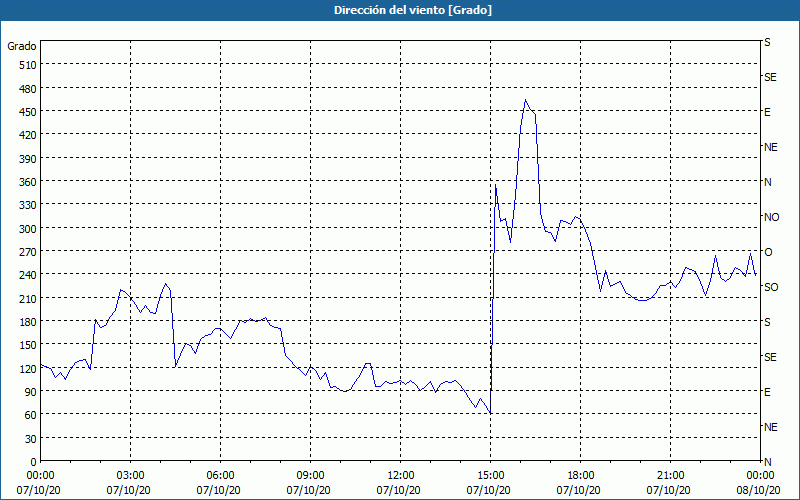Click the 420 degree axis label
This screenshot has width=800, height=500.
point(28,135)
